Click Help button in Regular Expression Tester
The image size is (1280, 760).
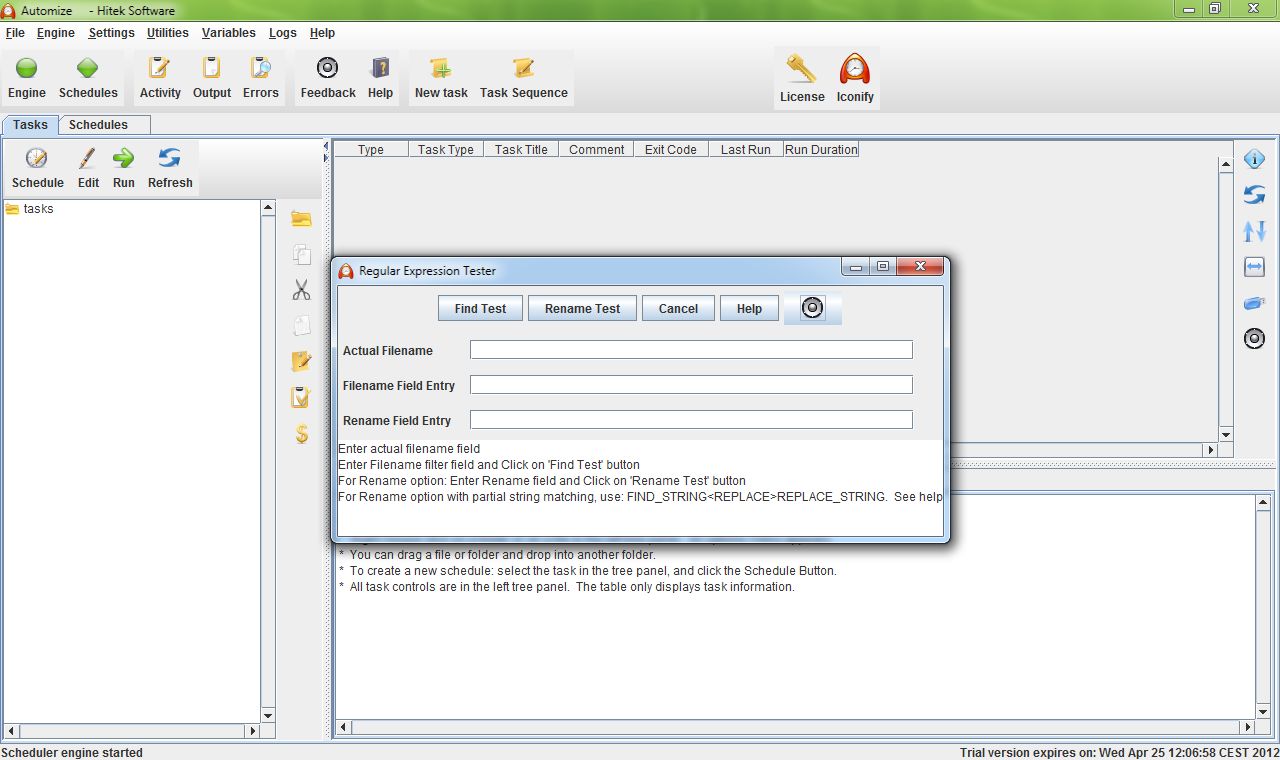(x=749, y=308)
